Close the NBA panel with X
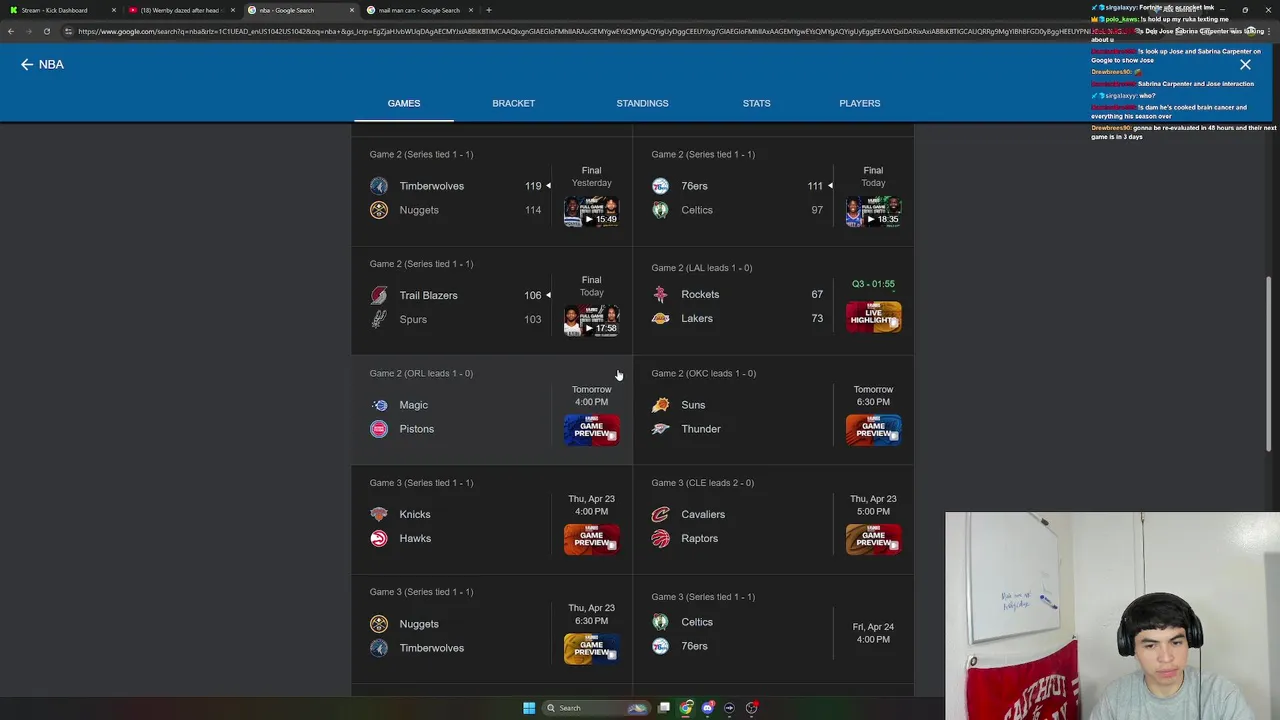The height and width of the screenshot is (720, 1280). click(x=1245, y=64)
